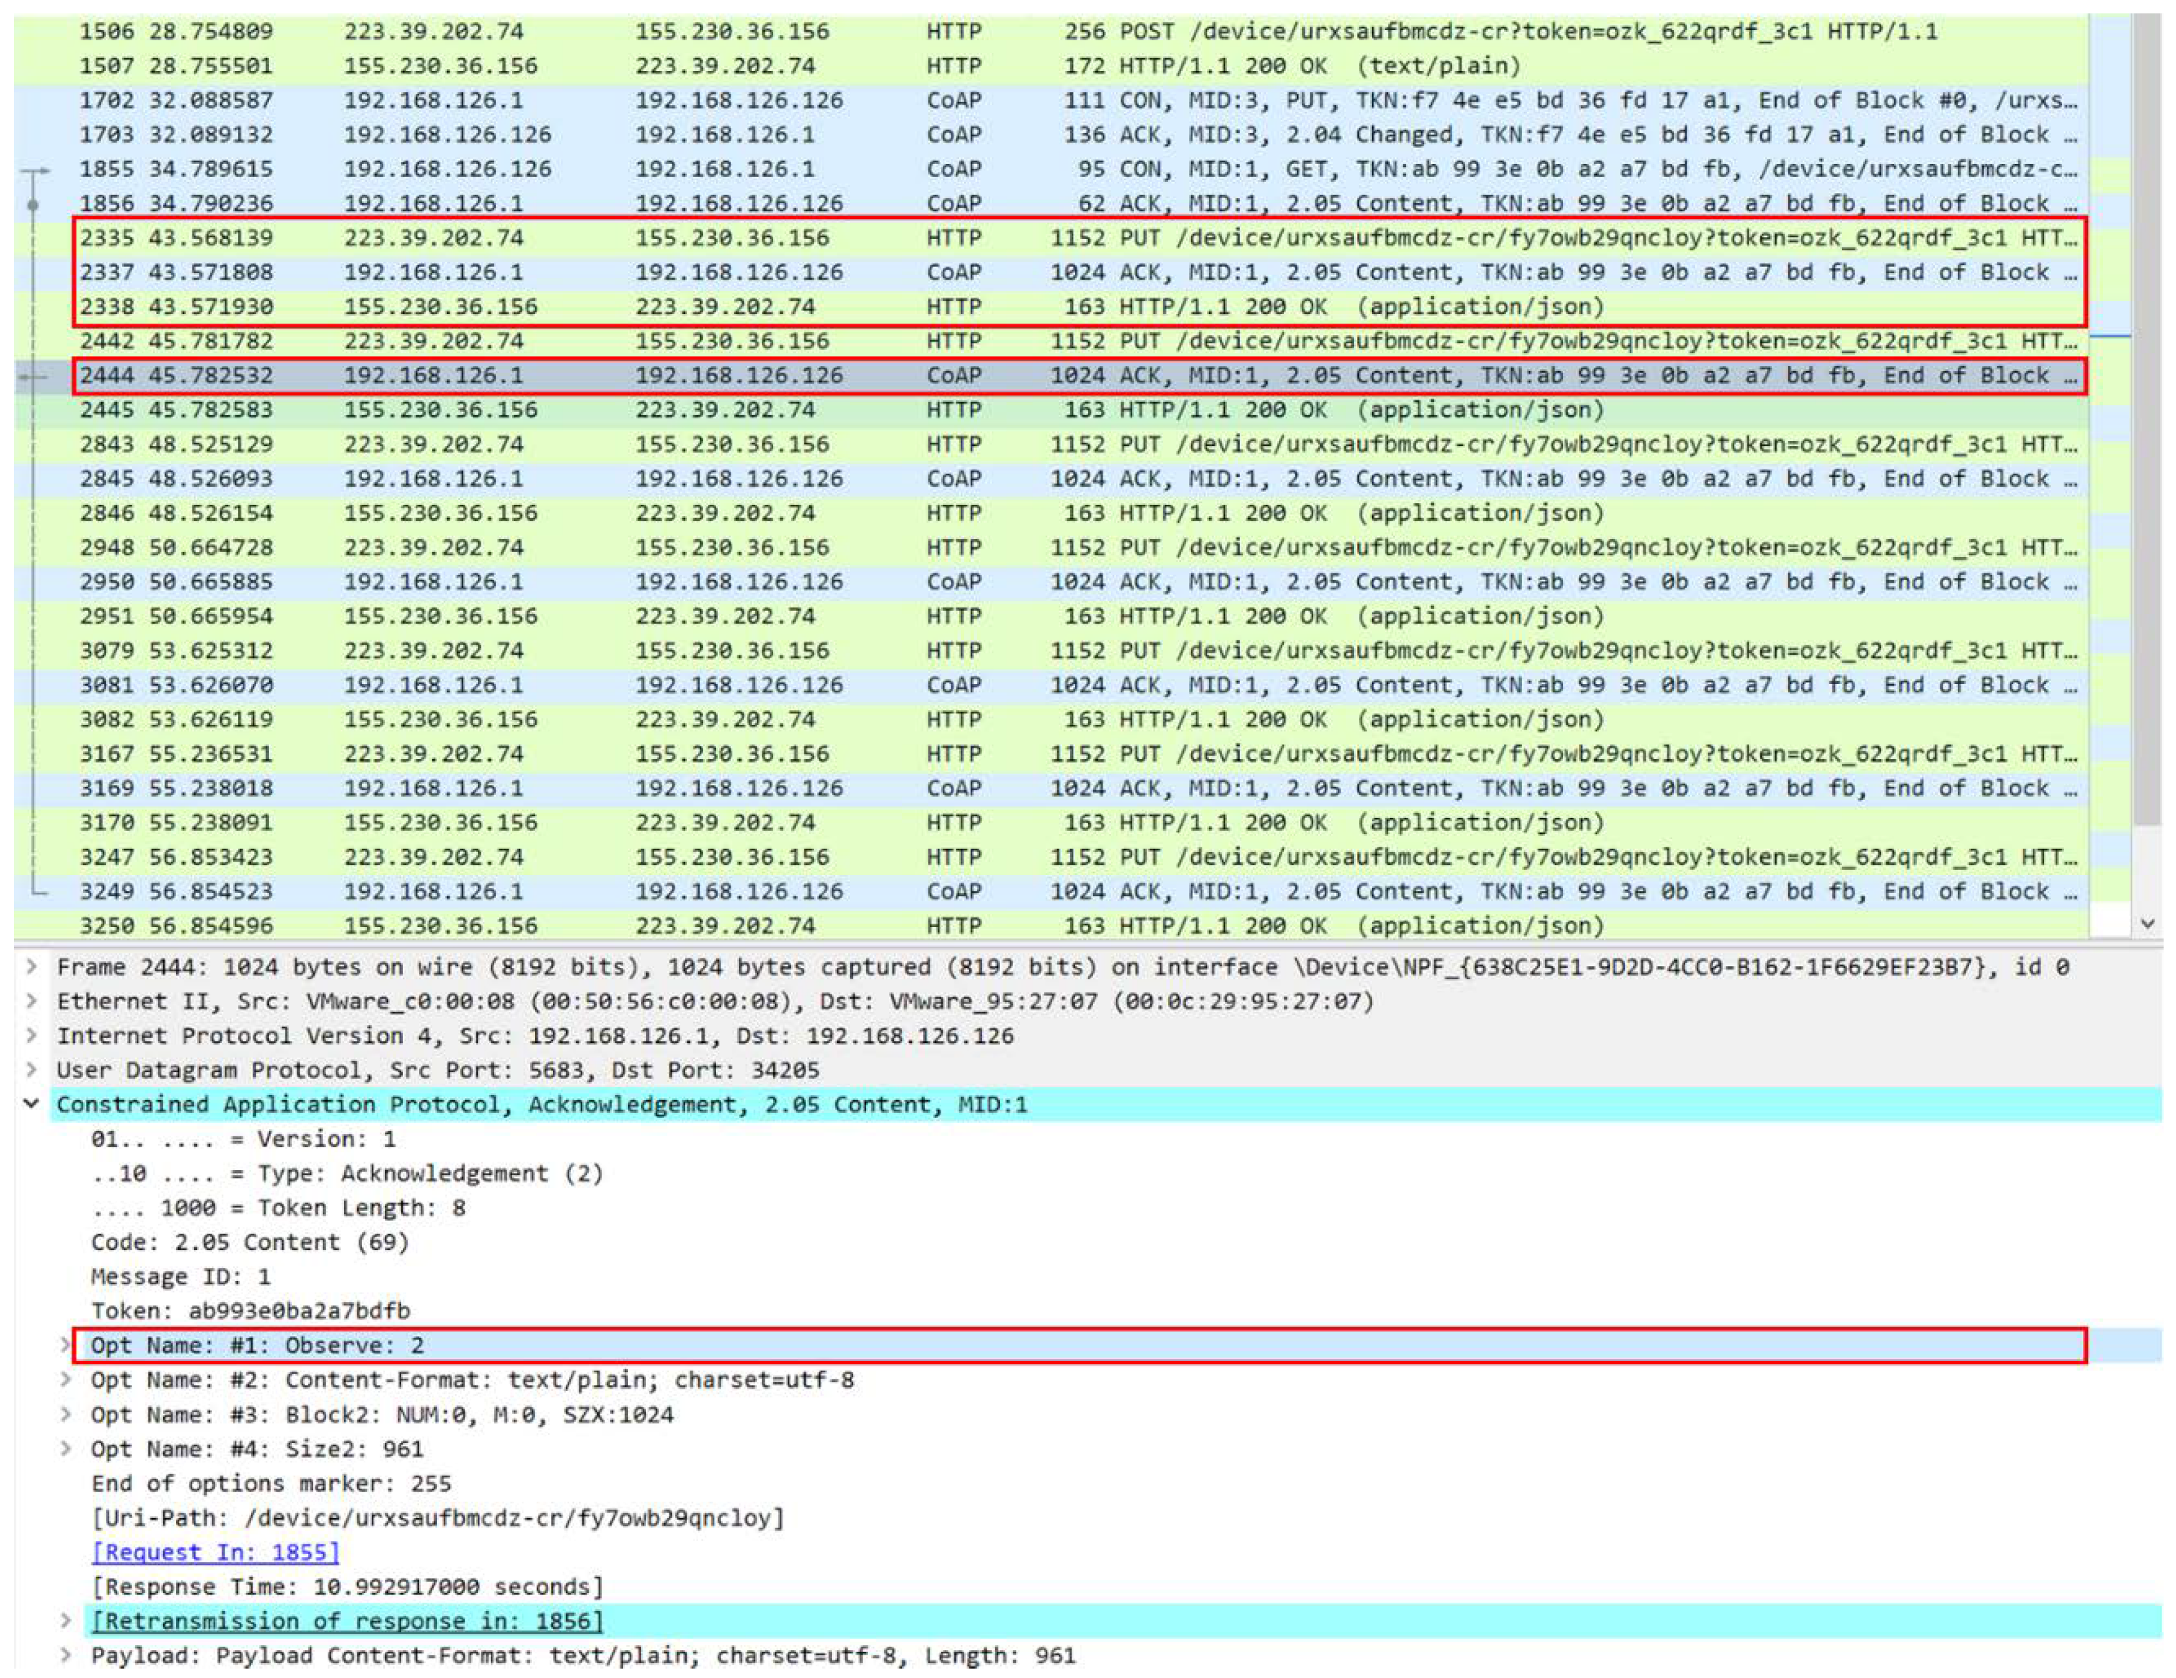
Task: Expand Opt Name #4 Size2 option
Action: point(66,1448)
